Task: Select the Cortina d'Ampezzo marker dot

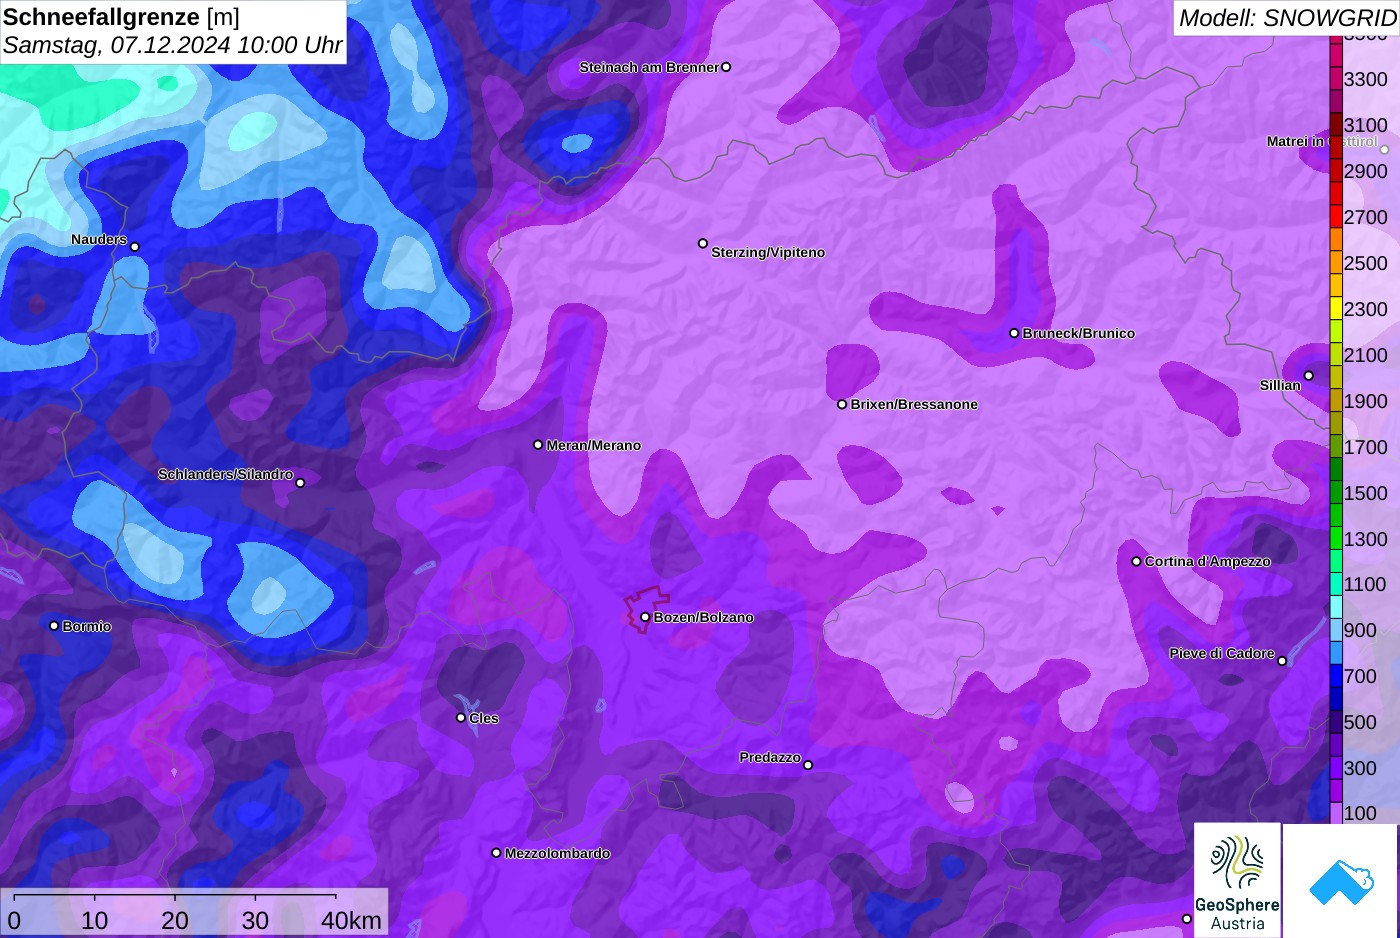Action: pyautogui.click(x=1136, y=561)
